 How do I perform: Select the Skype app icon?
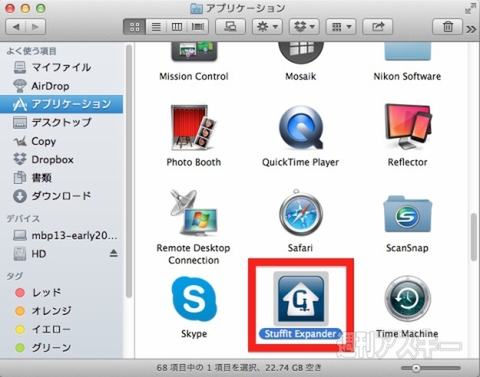(x=194, y=299)
